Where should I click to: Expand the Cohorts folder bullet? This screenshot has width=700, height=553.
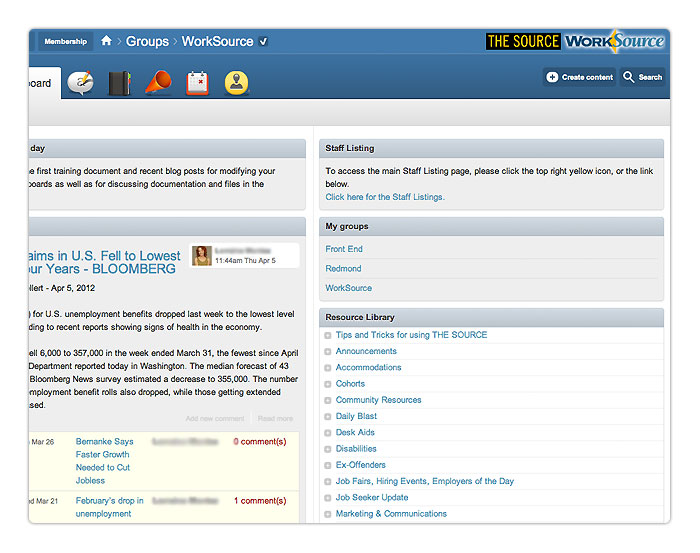point(328,384)
